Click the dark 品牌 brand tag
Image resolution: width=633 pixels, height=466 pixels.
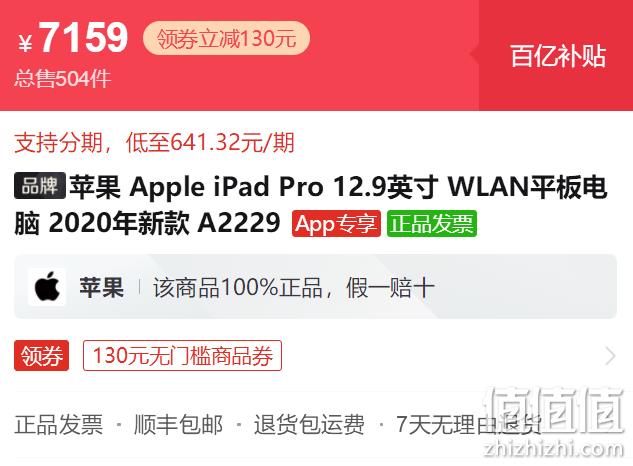pyautogui.click(x=40, y=186)
